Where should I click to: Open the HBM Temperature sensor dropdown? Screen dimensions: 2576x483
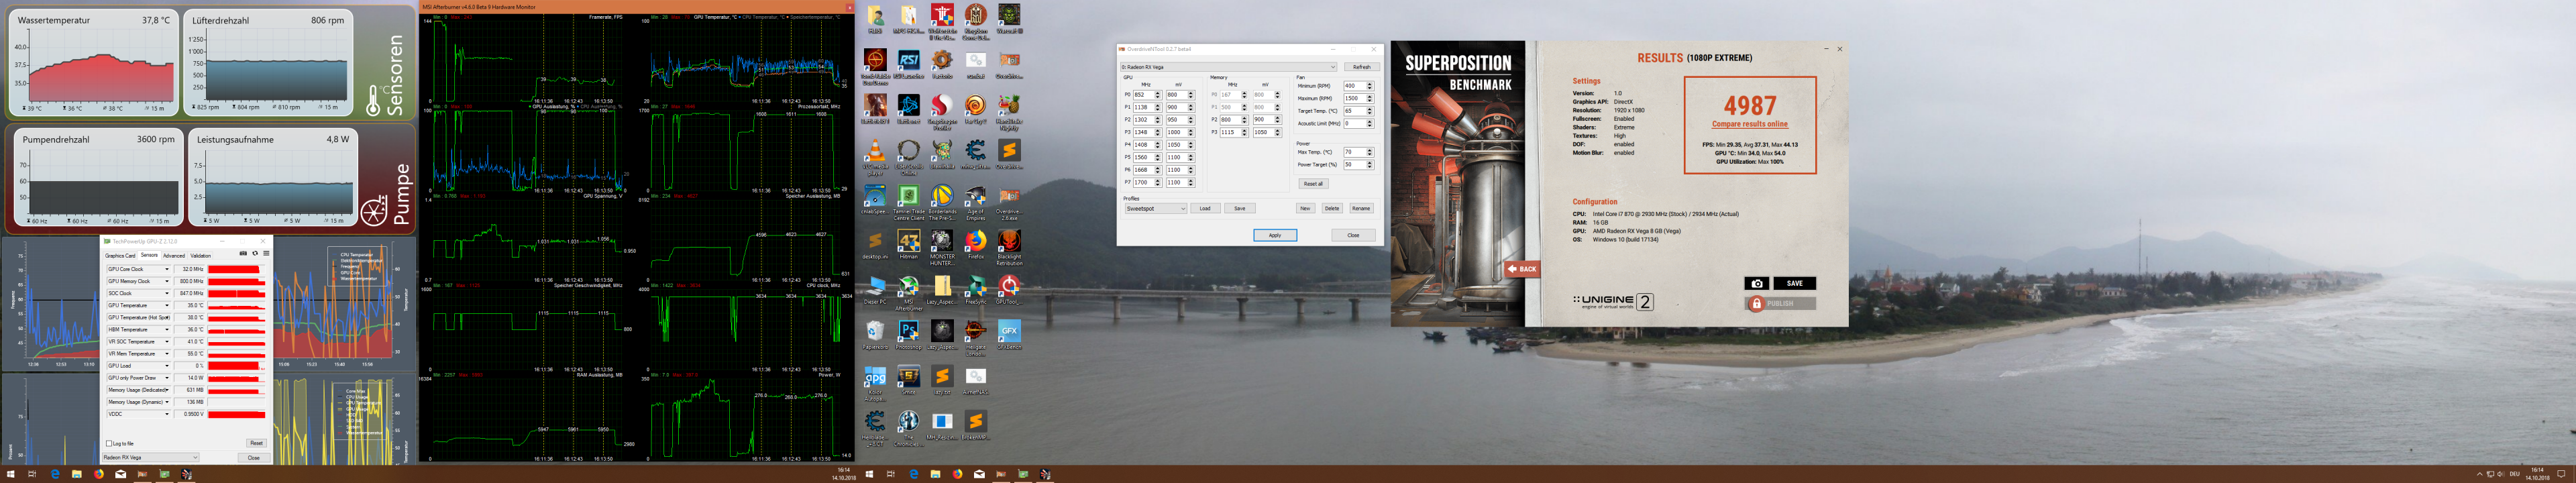[x=167, y=329]
